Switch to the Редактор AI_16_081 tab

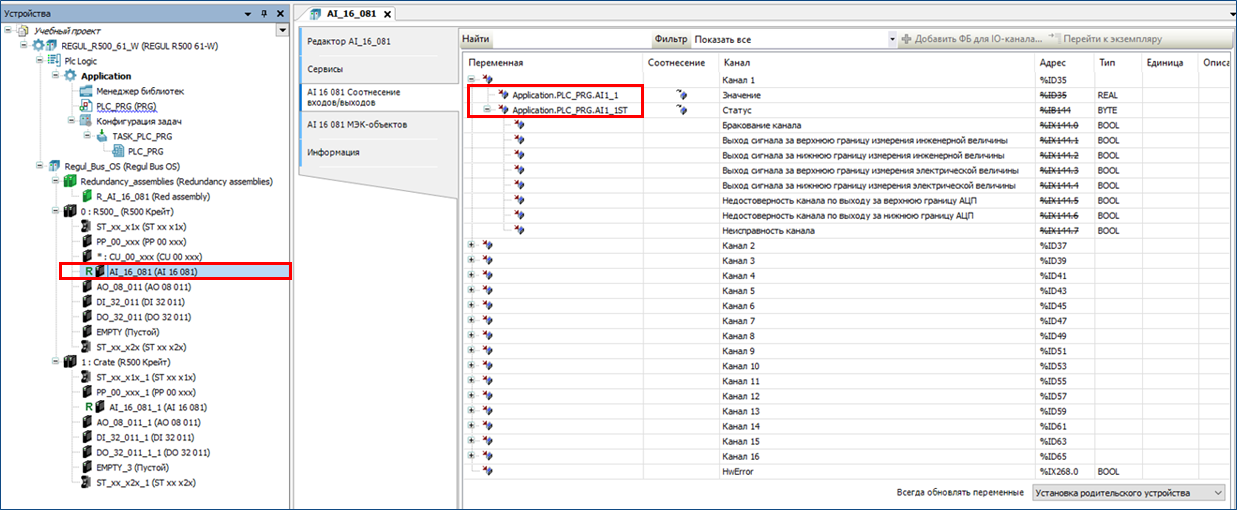pos(348,41)
